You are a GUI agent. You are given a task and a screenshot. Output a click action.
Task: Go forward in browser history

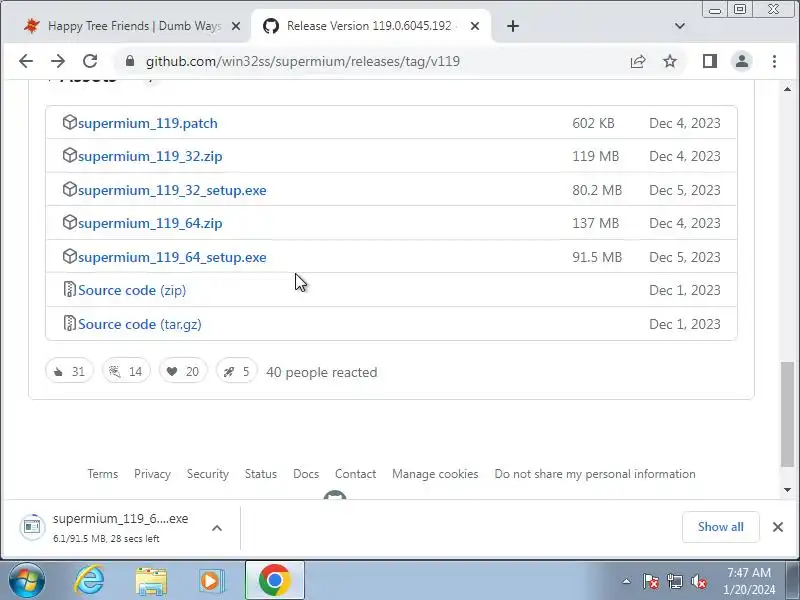pos(58,61)
